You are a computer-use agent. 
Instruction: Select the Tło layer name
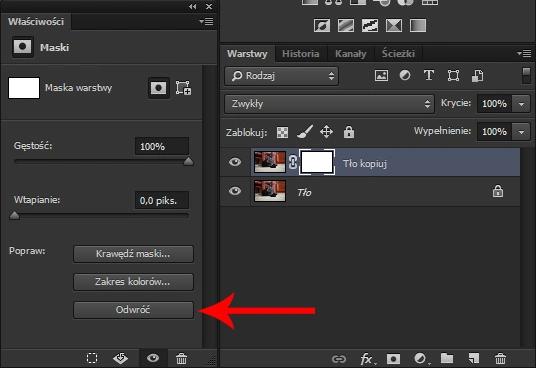tap(304, 192)
